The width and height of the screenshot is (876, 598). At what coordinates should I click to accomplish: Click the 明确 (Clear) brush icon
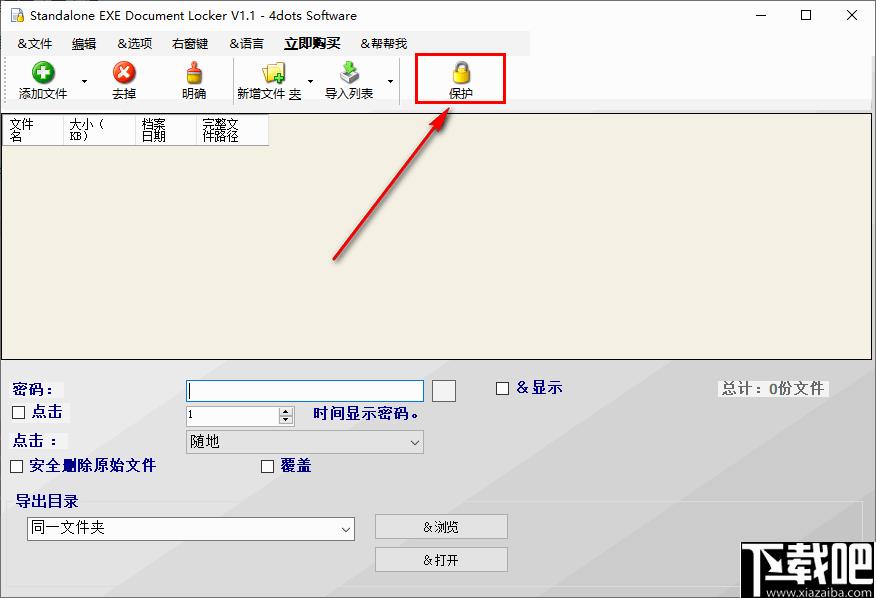(x=194, y=73)
